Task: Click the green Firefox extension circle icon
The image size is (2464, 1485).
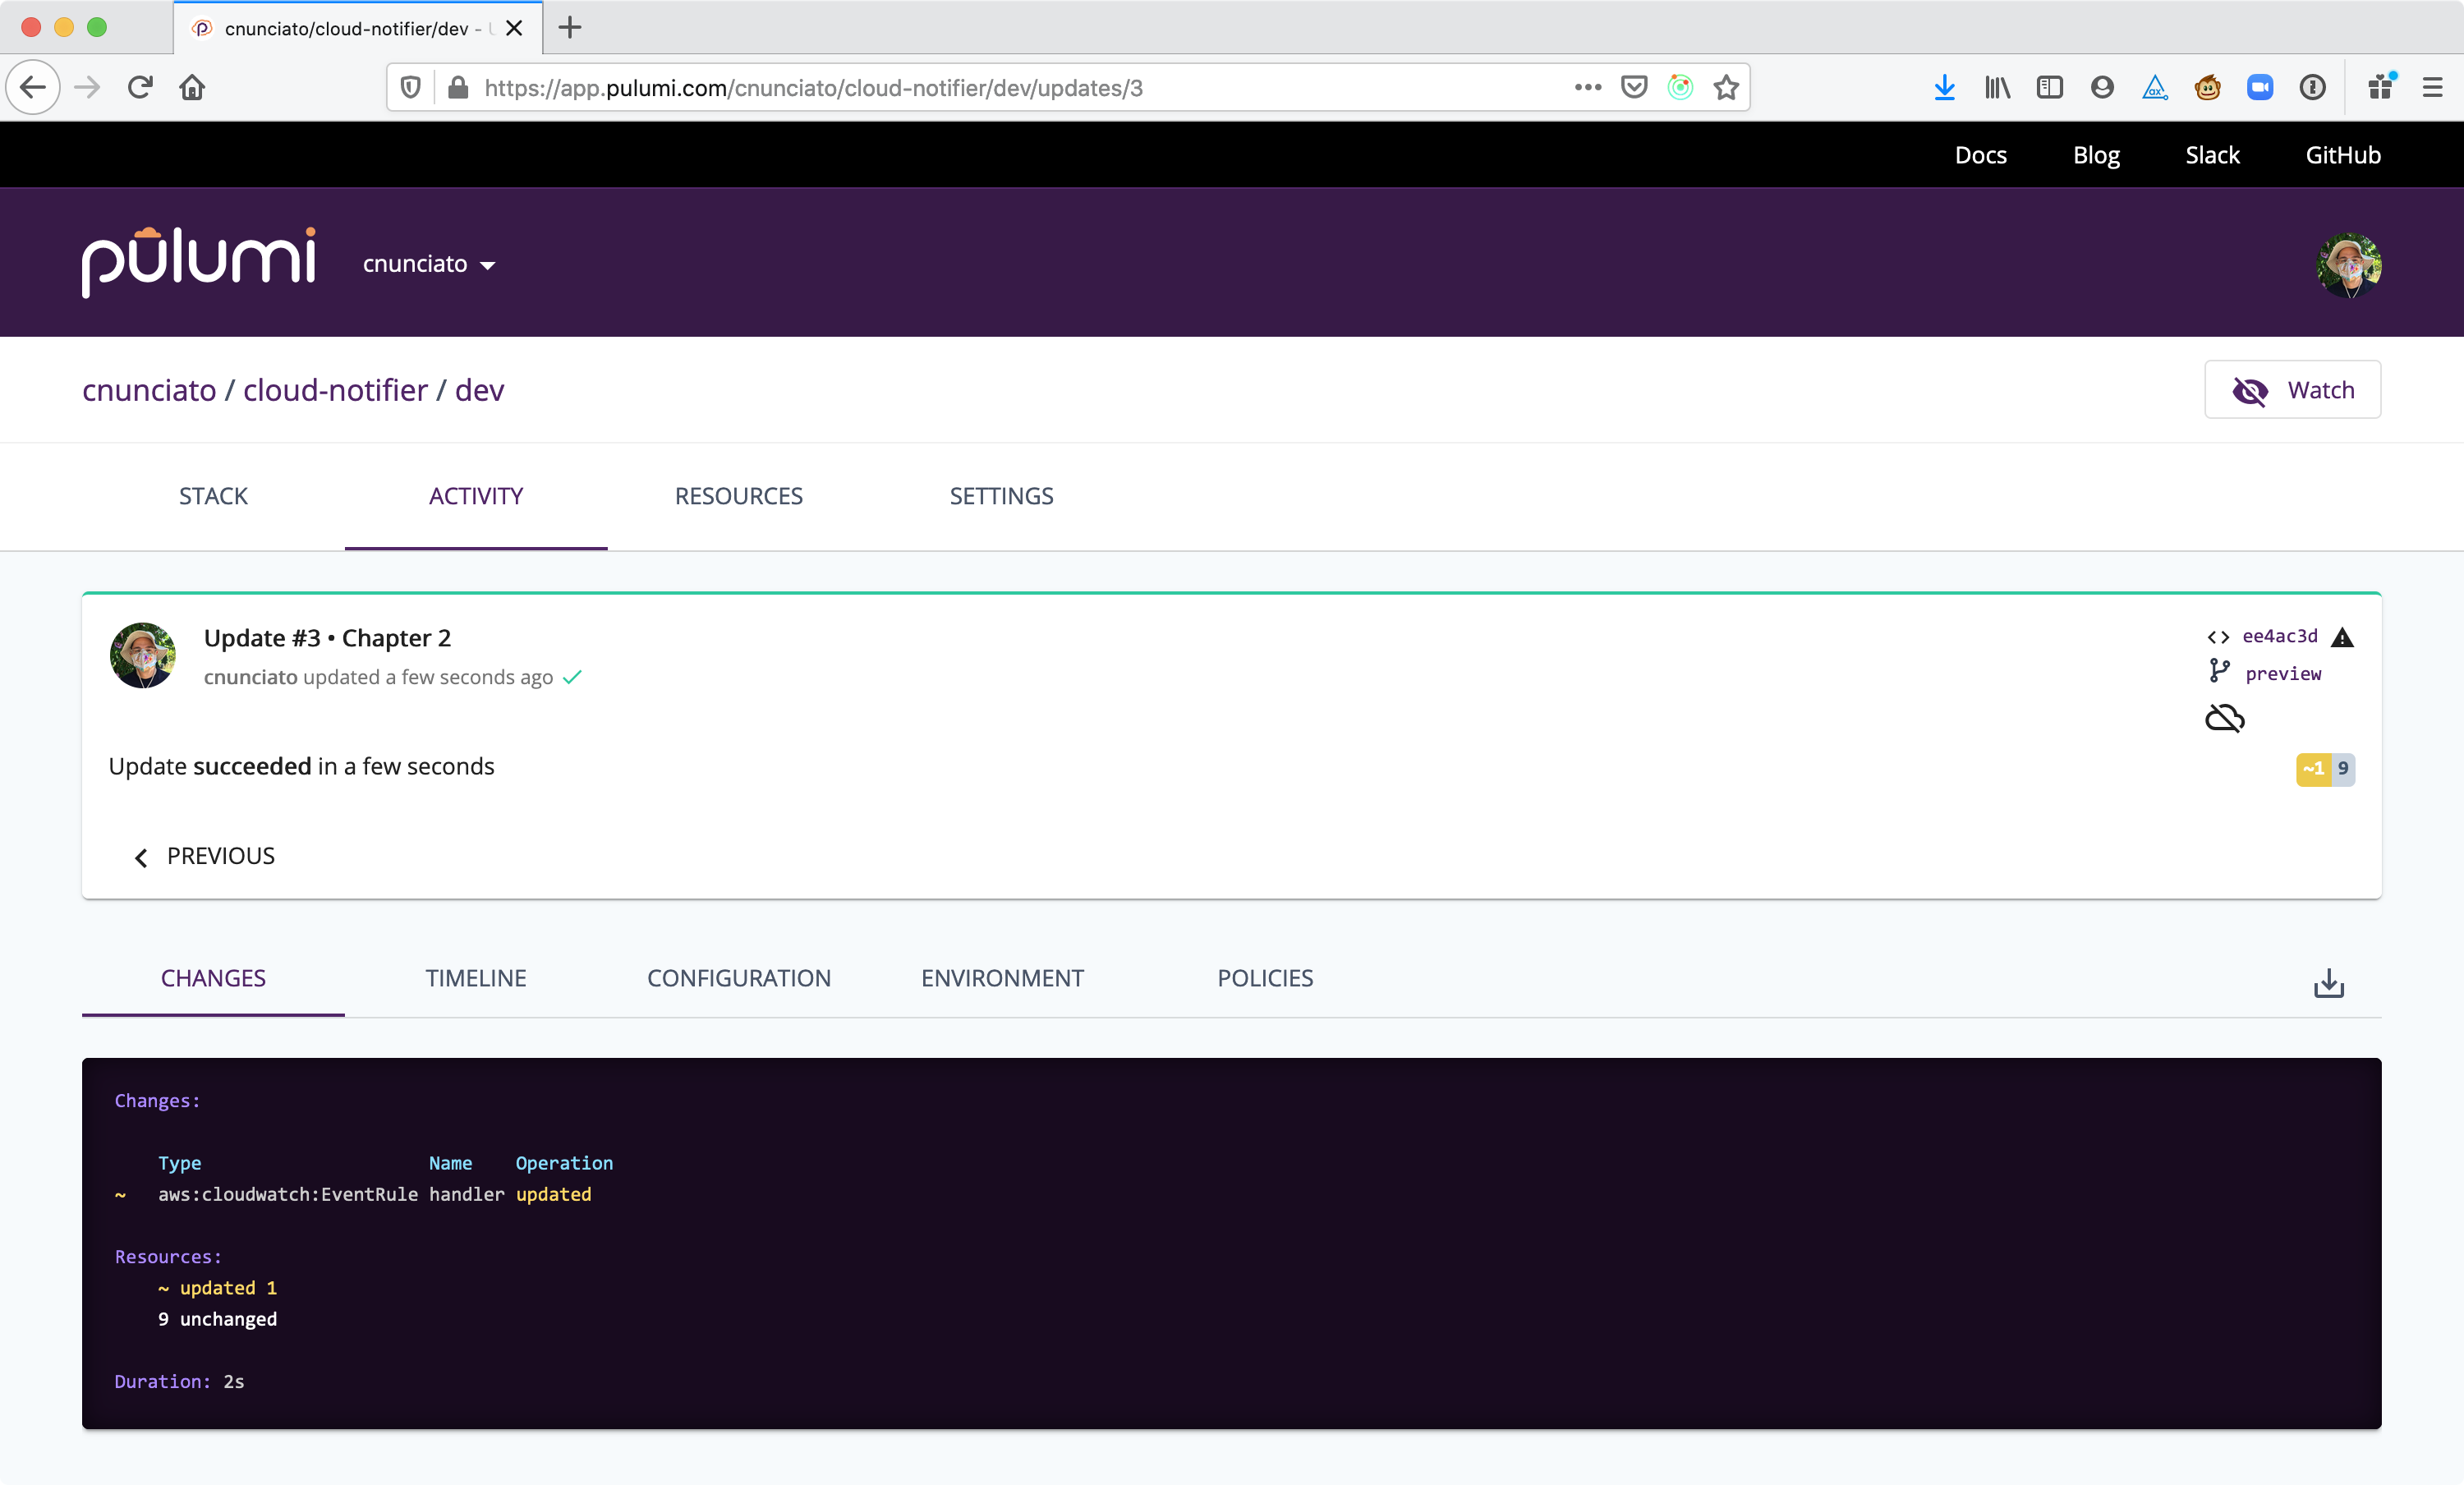Action: pyautogui.click(x=1680, y=88)
